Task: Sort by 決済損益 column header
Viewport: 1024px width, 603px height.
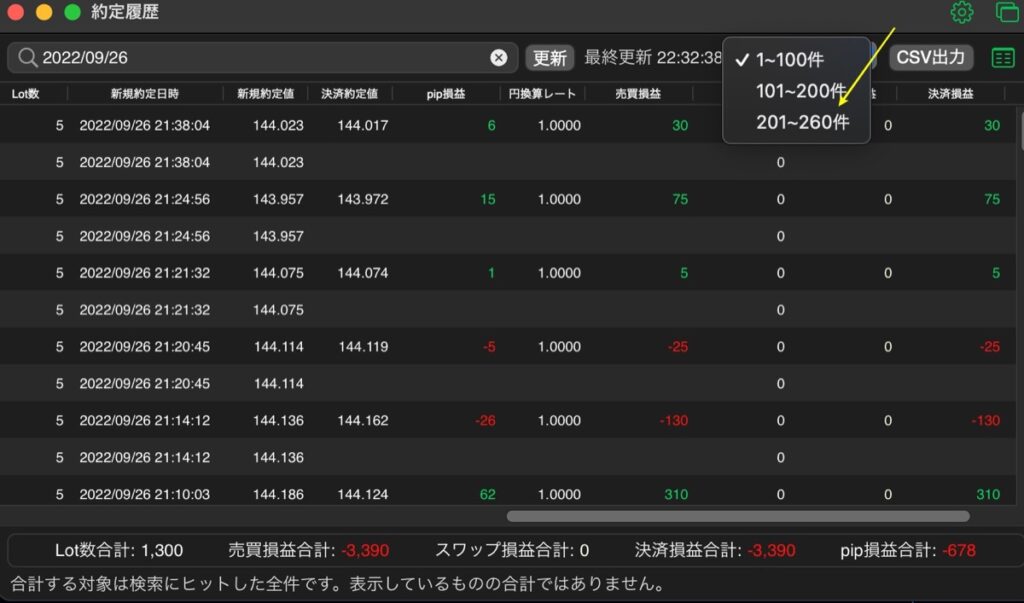Action: 950,94
